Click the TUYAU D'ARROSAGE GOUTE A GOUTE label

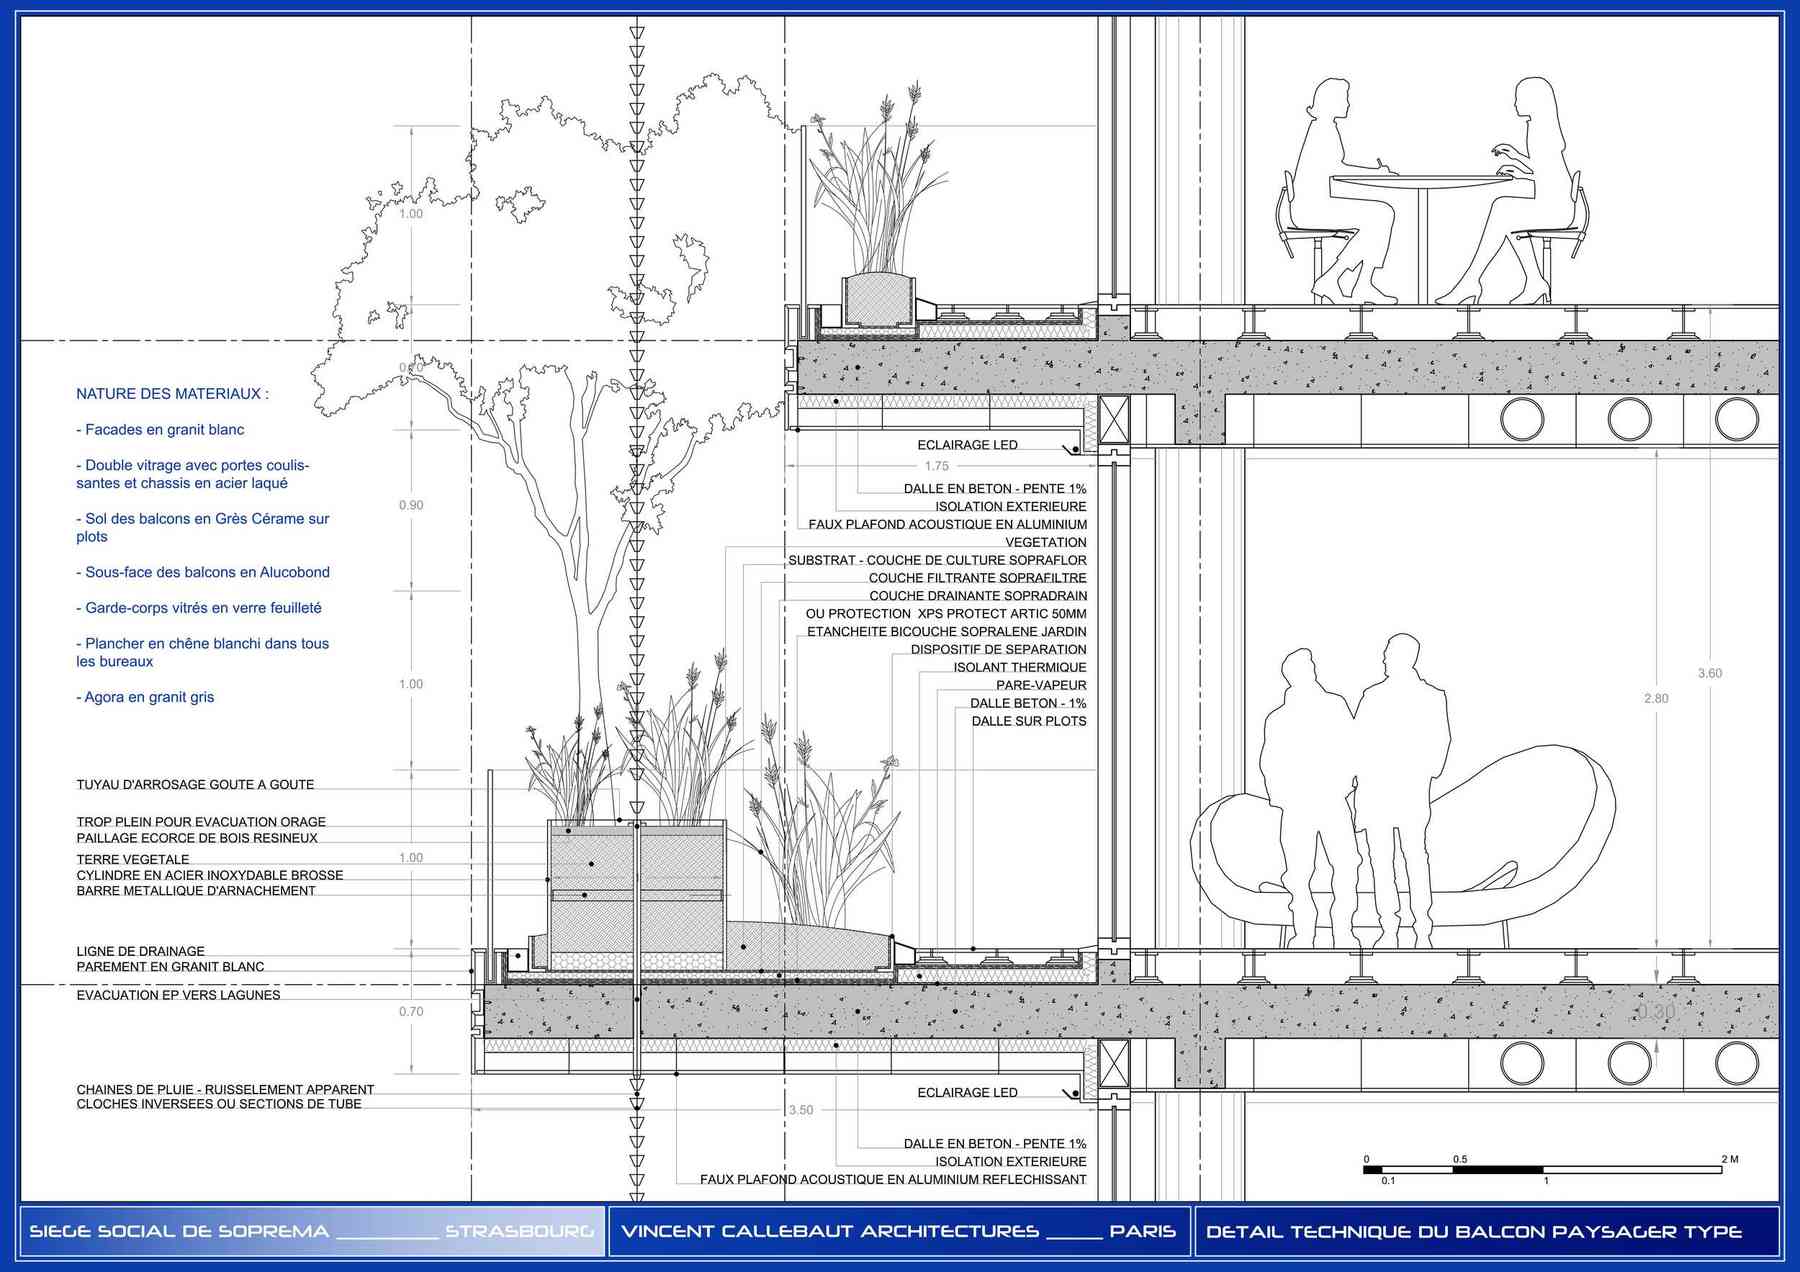coord(195,785)
